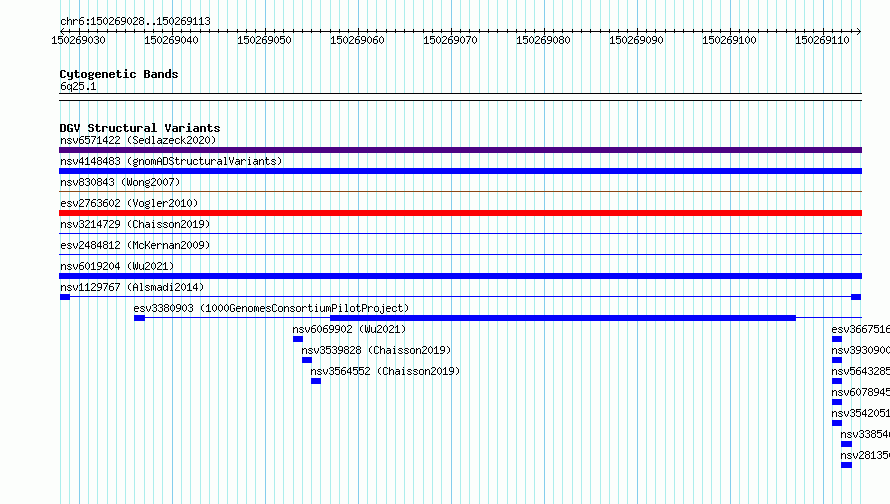Click ruler position 150269050
890x504 pixels.
point(265,40)
